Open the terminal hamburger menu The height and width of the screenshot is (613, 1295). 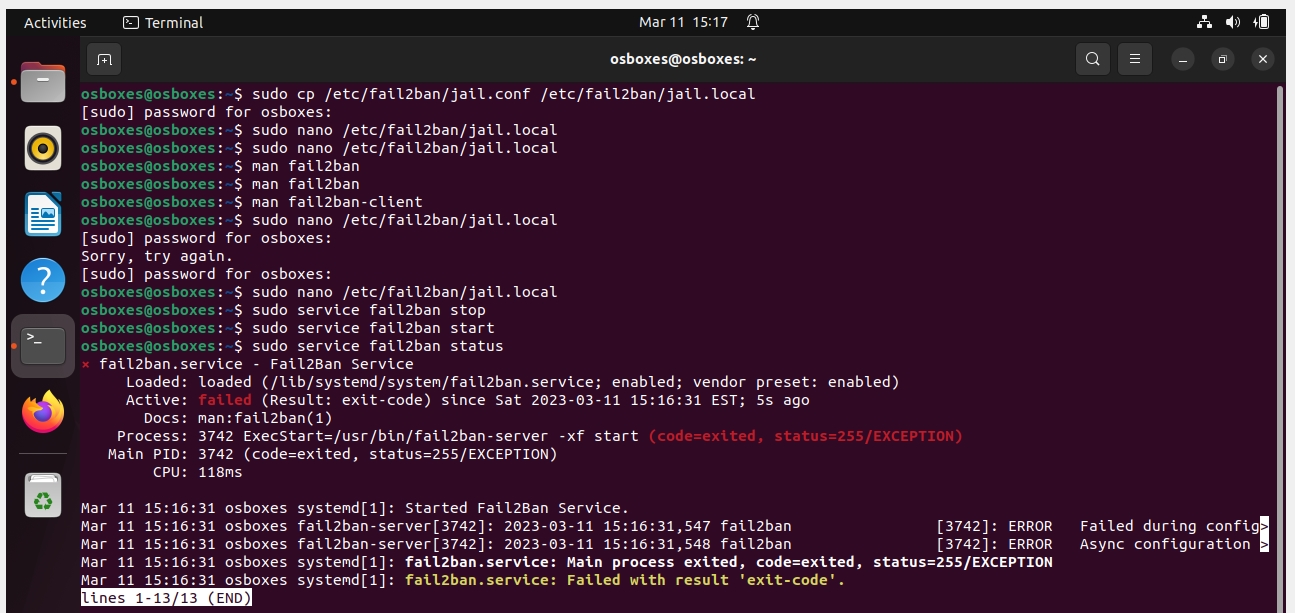coord(1134,59)
